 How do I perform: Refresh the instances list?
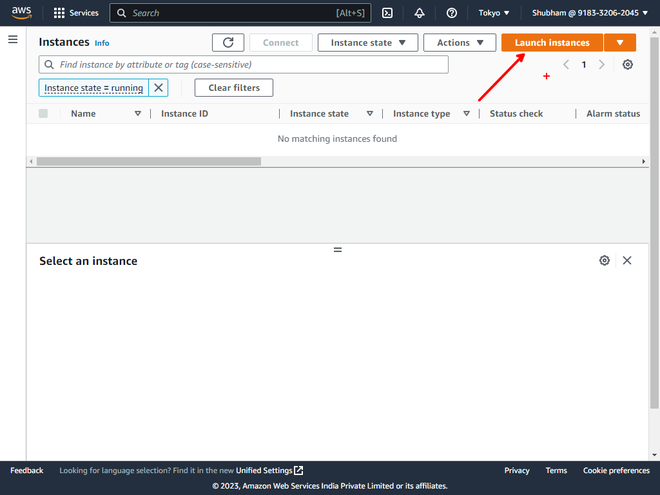coord(228,43)
